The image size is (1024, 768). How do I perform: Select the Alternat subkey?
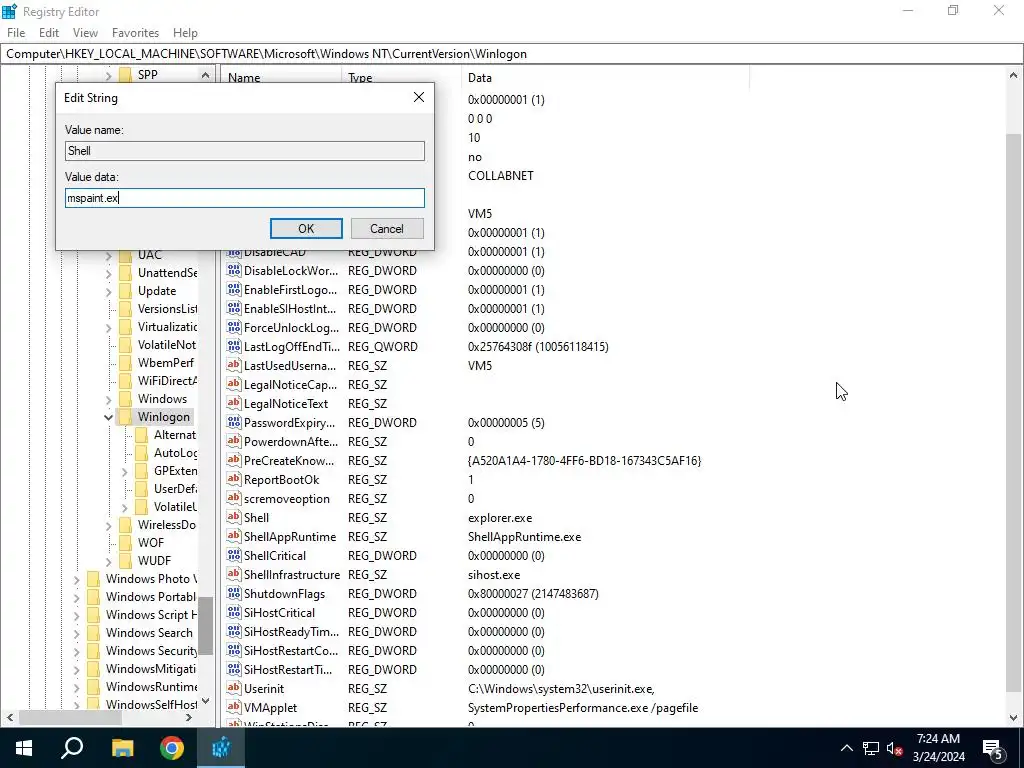tap(174, 435)
